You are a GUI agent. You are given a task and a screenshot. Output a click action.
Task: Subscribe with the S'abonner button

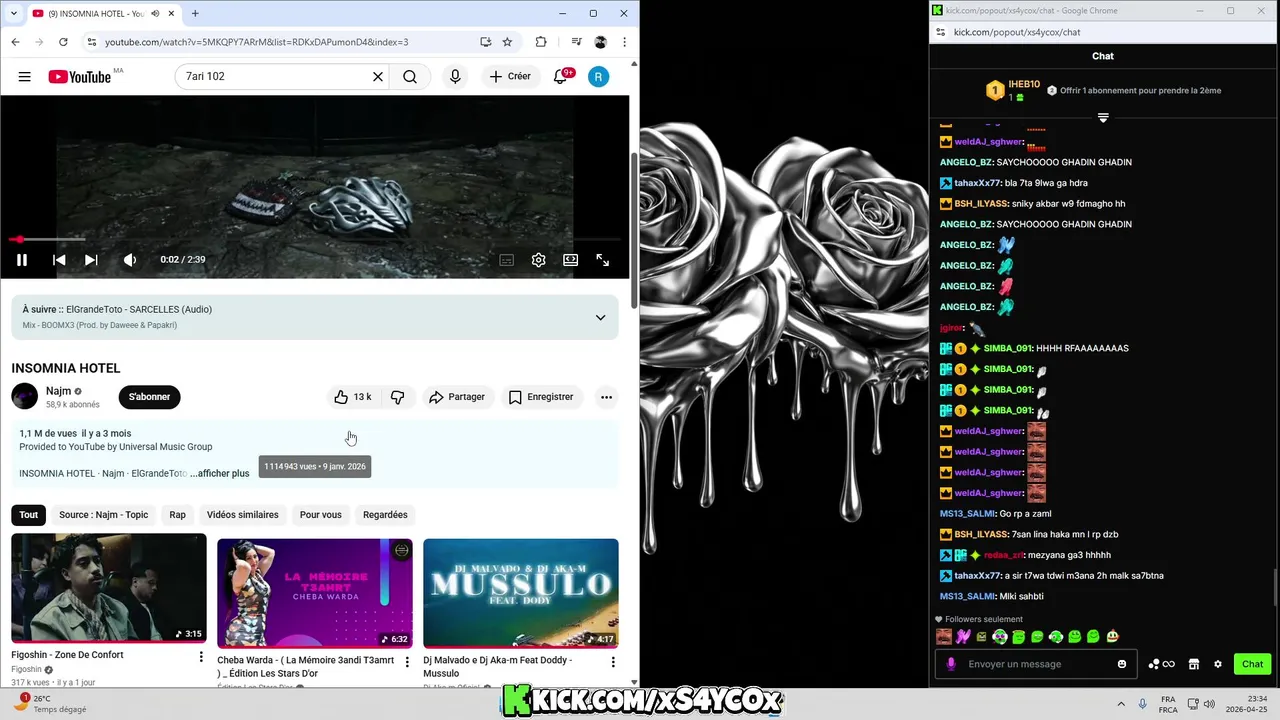point(149,397)
